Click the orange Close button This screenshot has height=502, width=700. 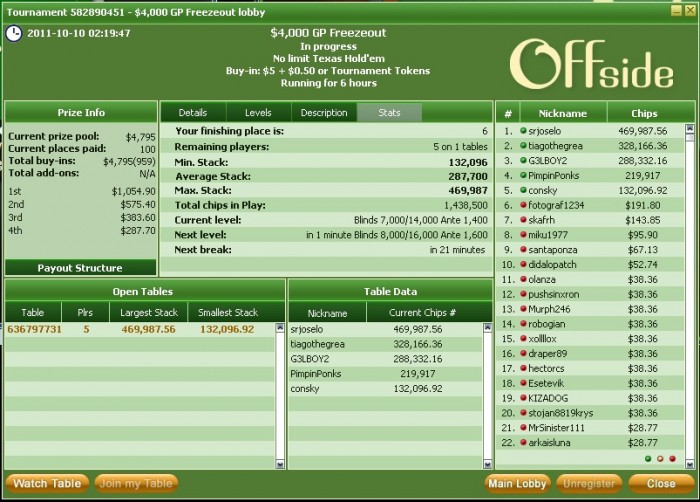click(x=661, y=484)
